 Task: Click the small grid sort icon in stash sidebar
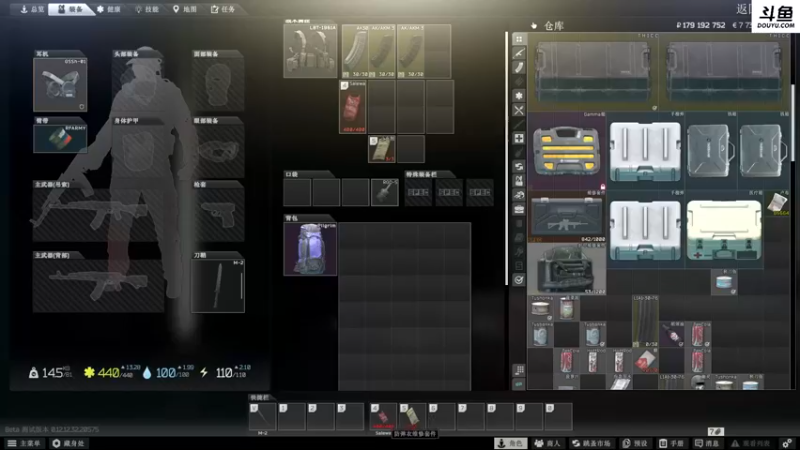(519, 370)
